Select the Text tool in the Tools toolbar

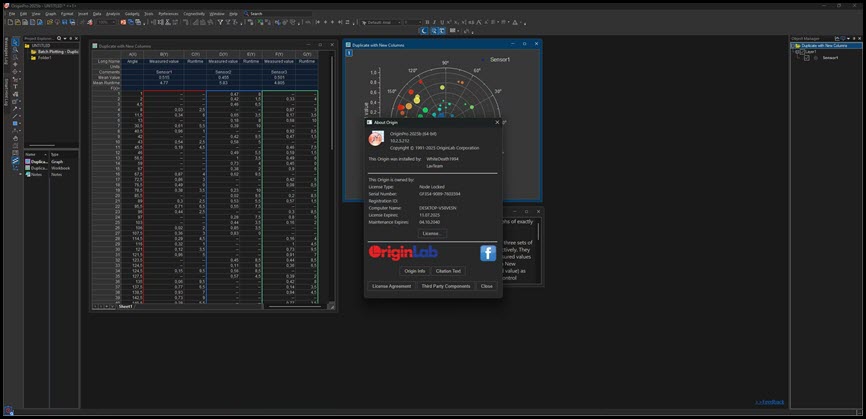pos(15,87)
